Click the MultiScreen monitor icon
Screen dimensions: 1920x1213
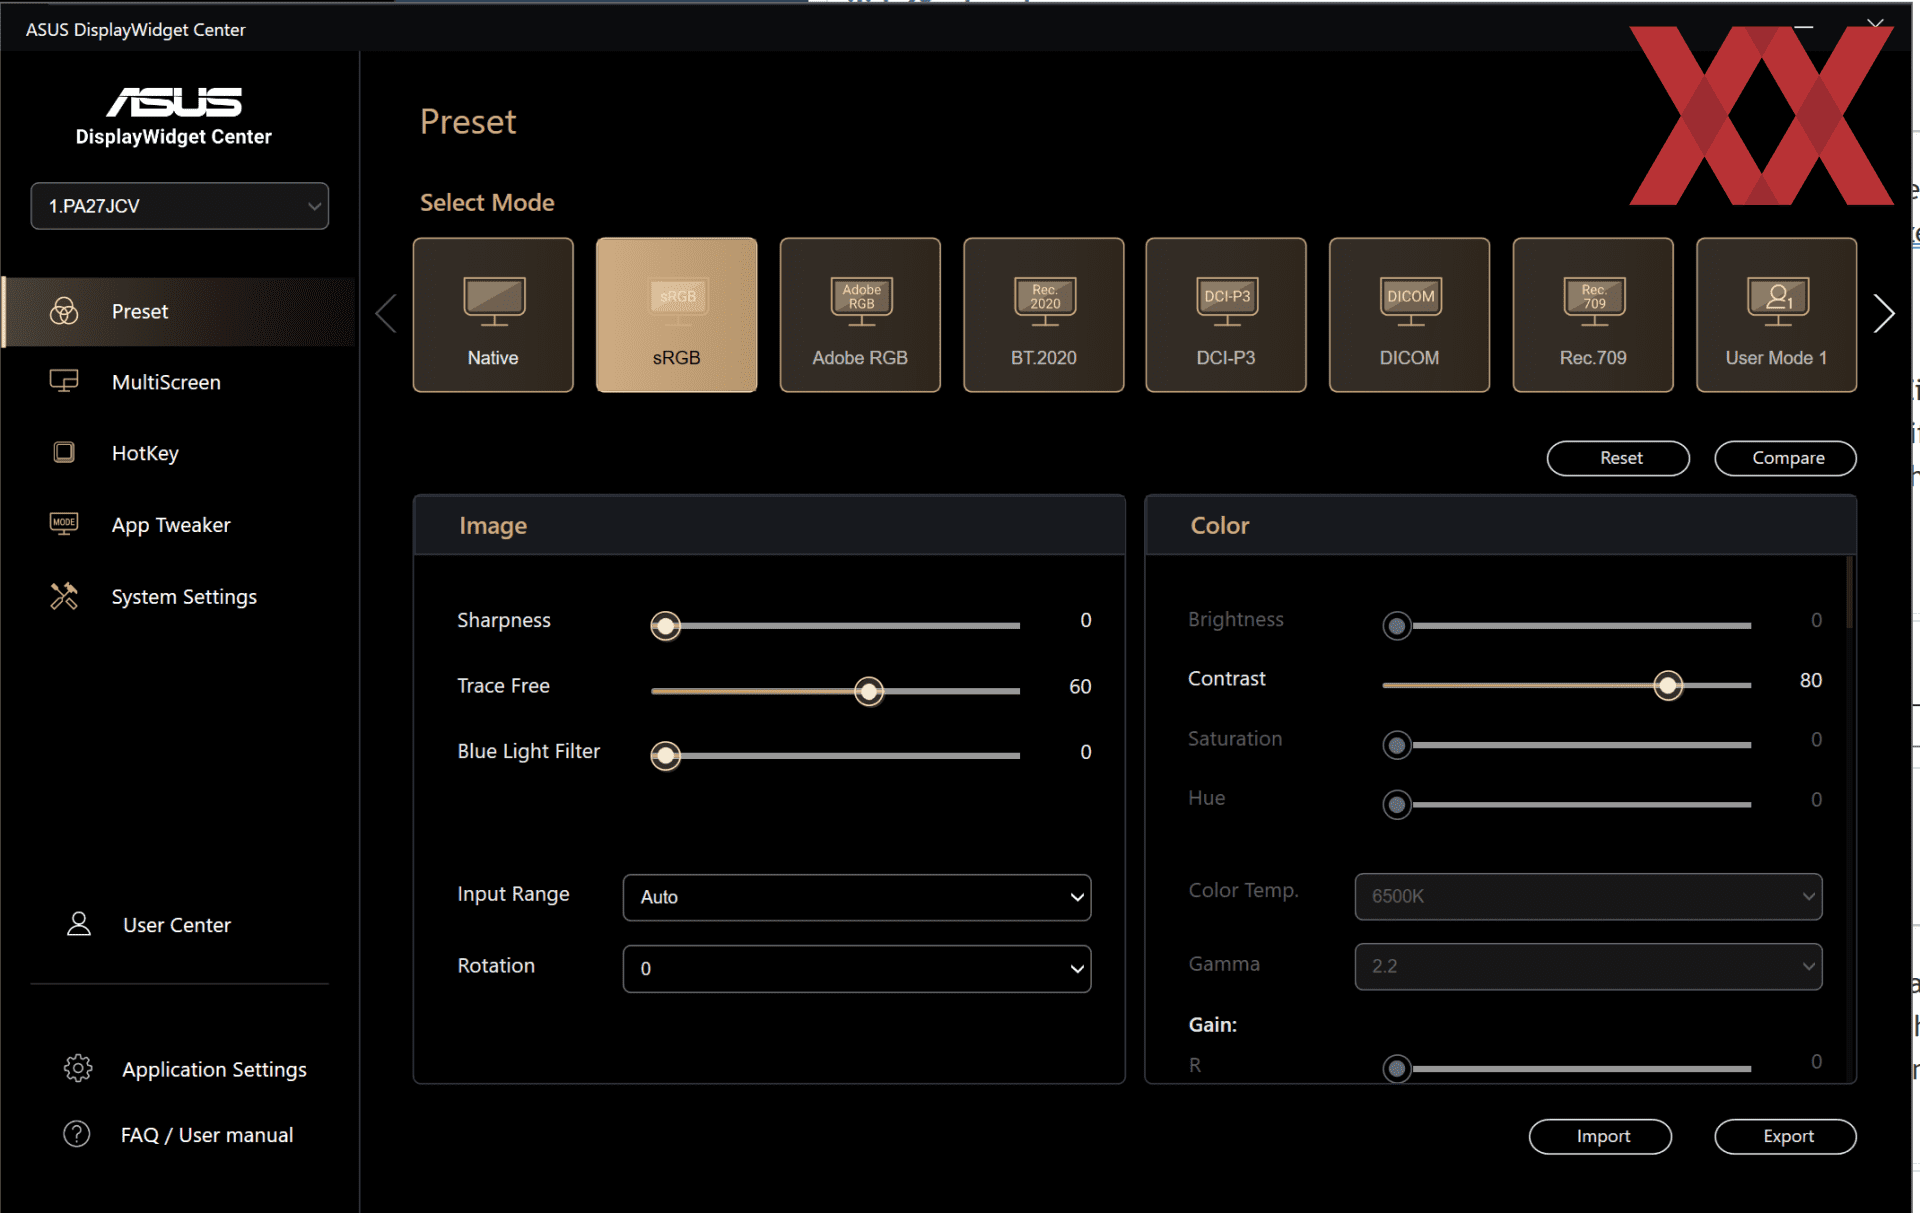click(x=64, y=382)
